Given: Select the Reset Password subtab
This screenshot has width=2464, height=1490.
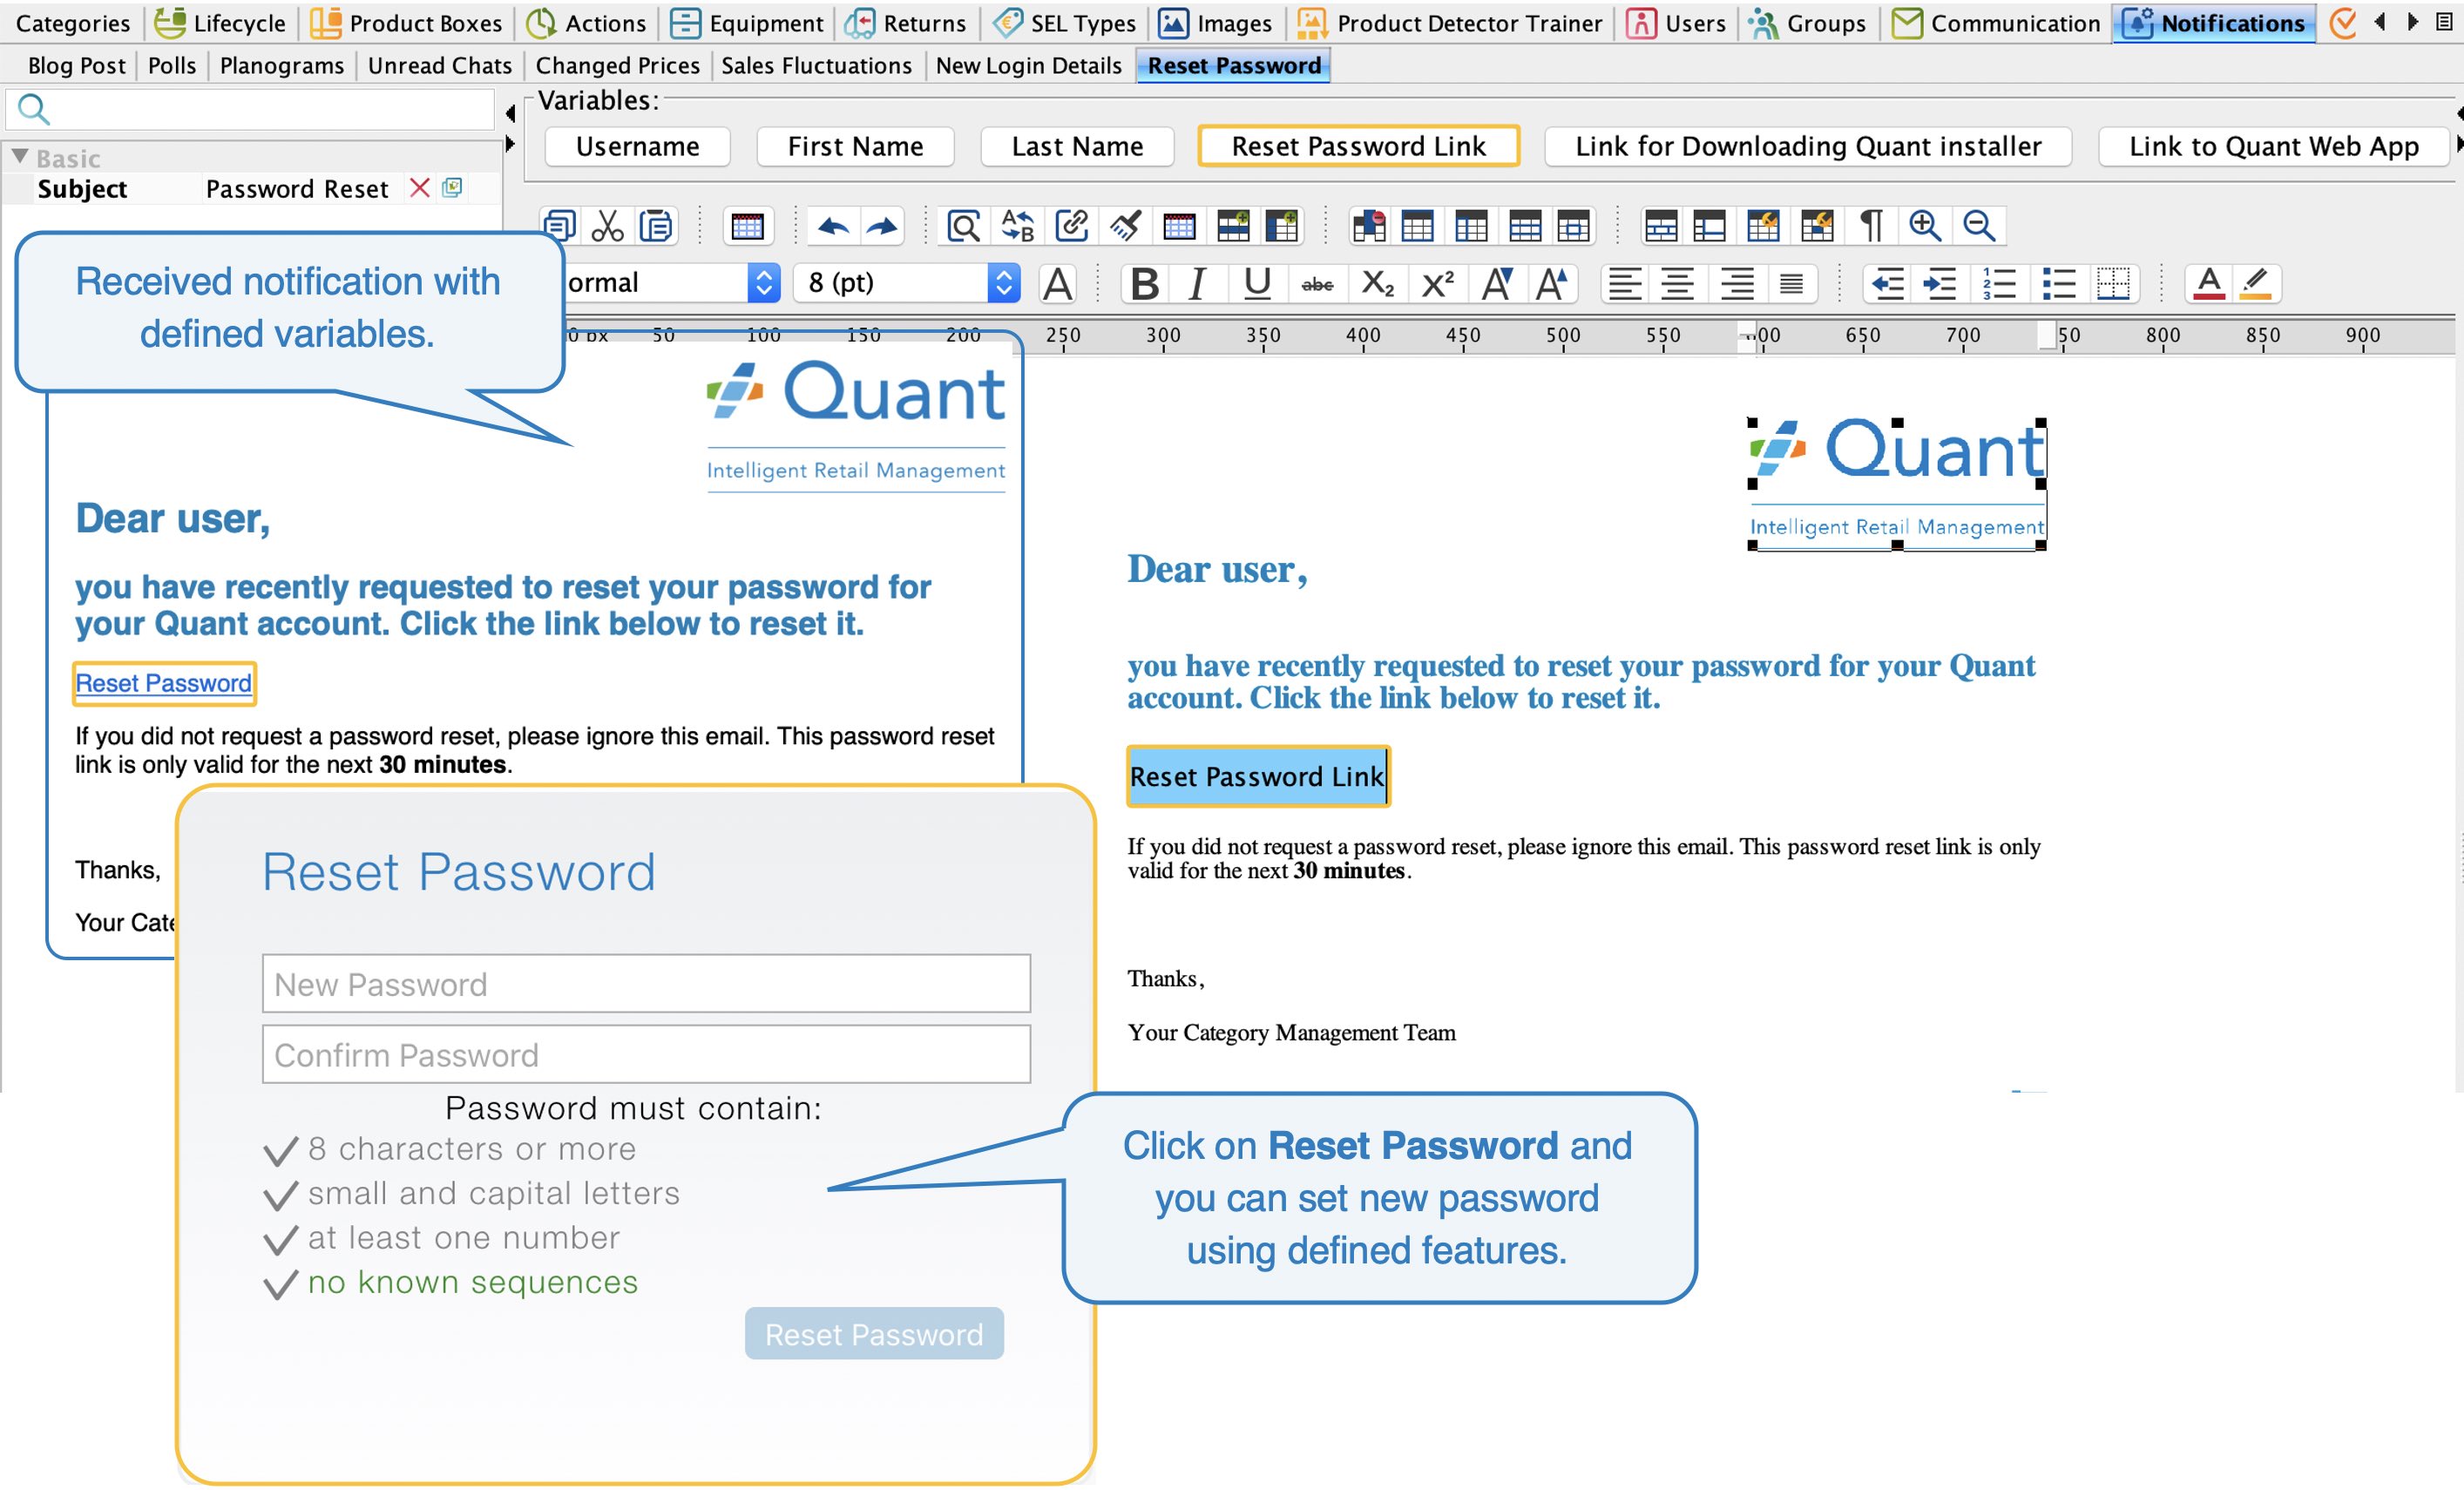Looking at the screenshot, I should coord(1234,66).
